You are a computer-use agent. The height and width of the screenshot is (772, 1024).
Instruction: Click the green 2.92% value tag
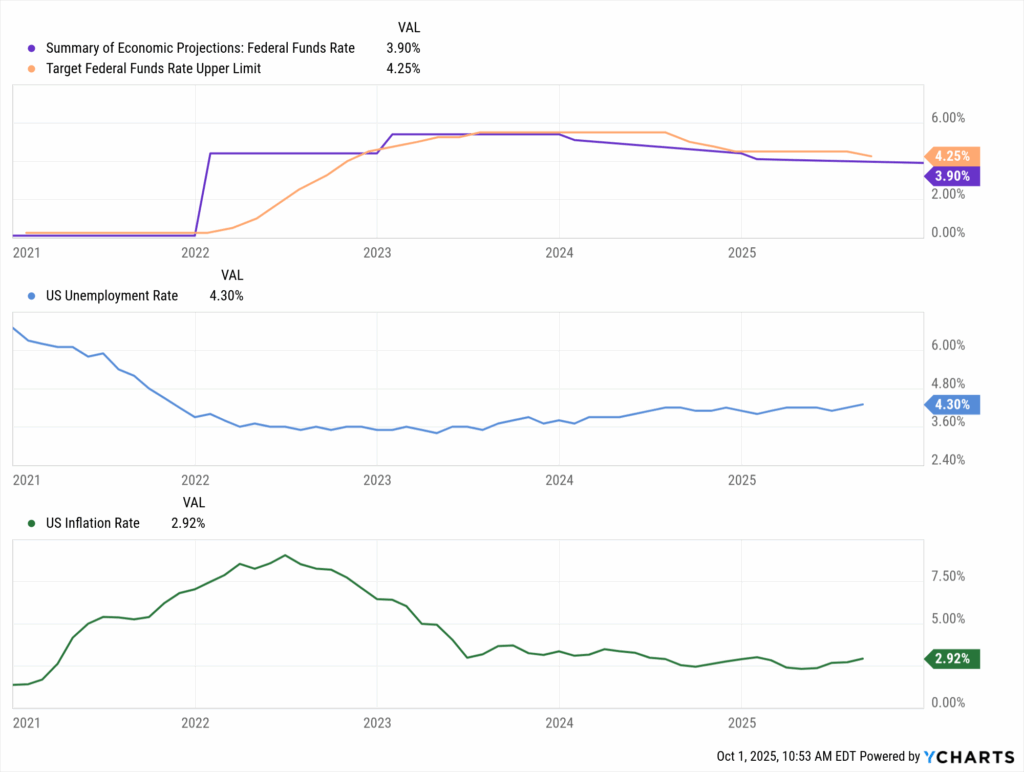coord(953,659)
